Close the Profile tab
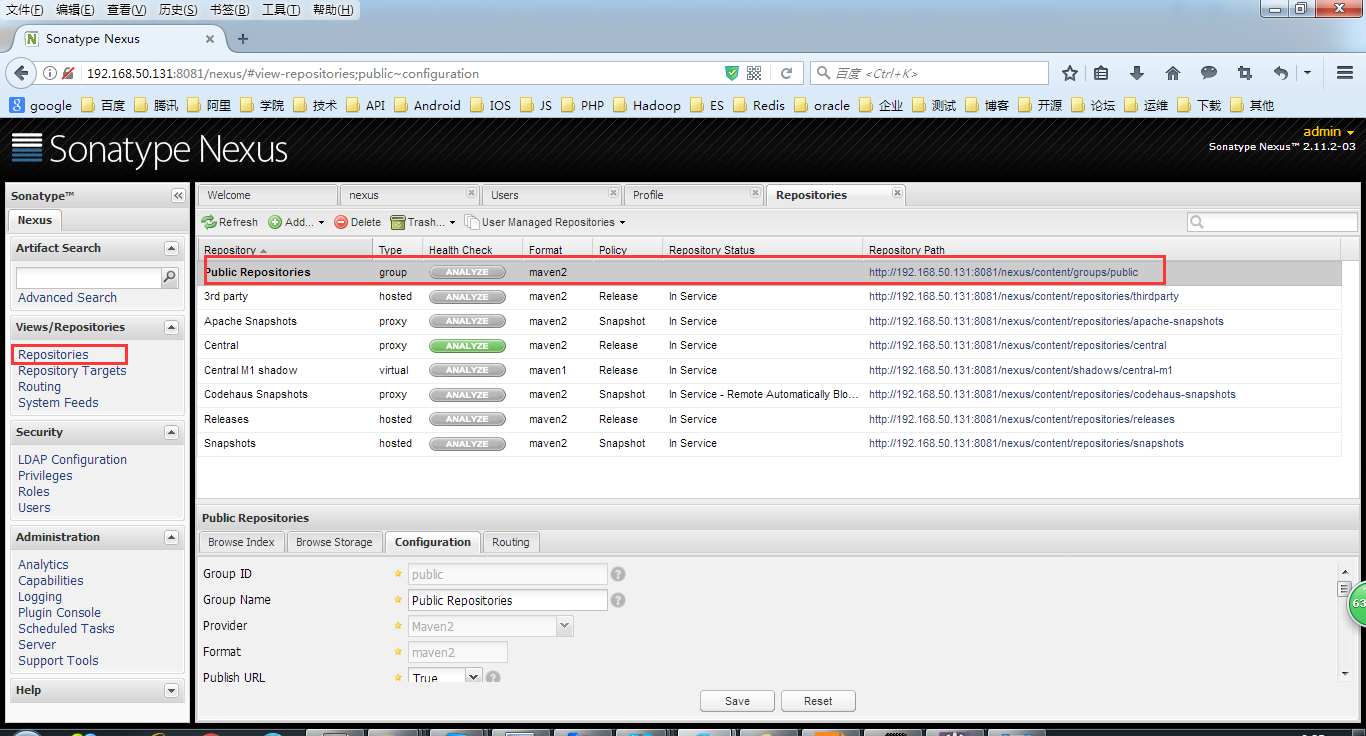The height and width of the screenshot is (736, 1366). (755, 193)
